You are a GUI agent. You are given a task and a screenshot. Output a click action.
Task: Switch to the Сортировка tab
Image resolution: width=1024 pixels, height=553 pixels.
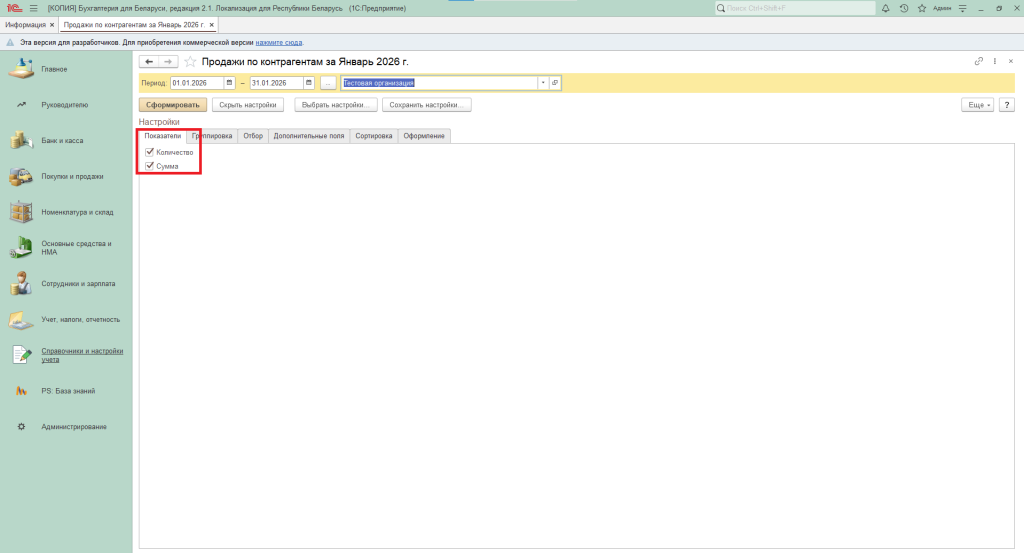click(x=373, y=136)
